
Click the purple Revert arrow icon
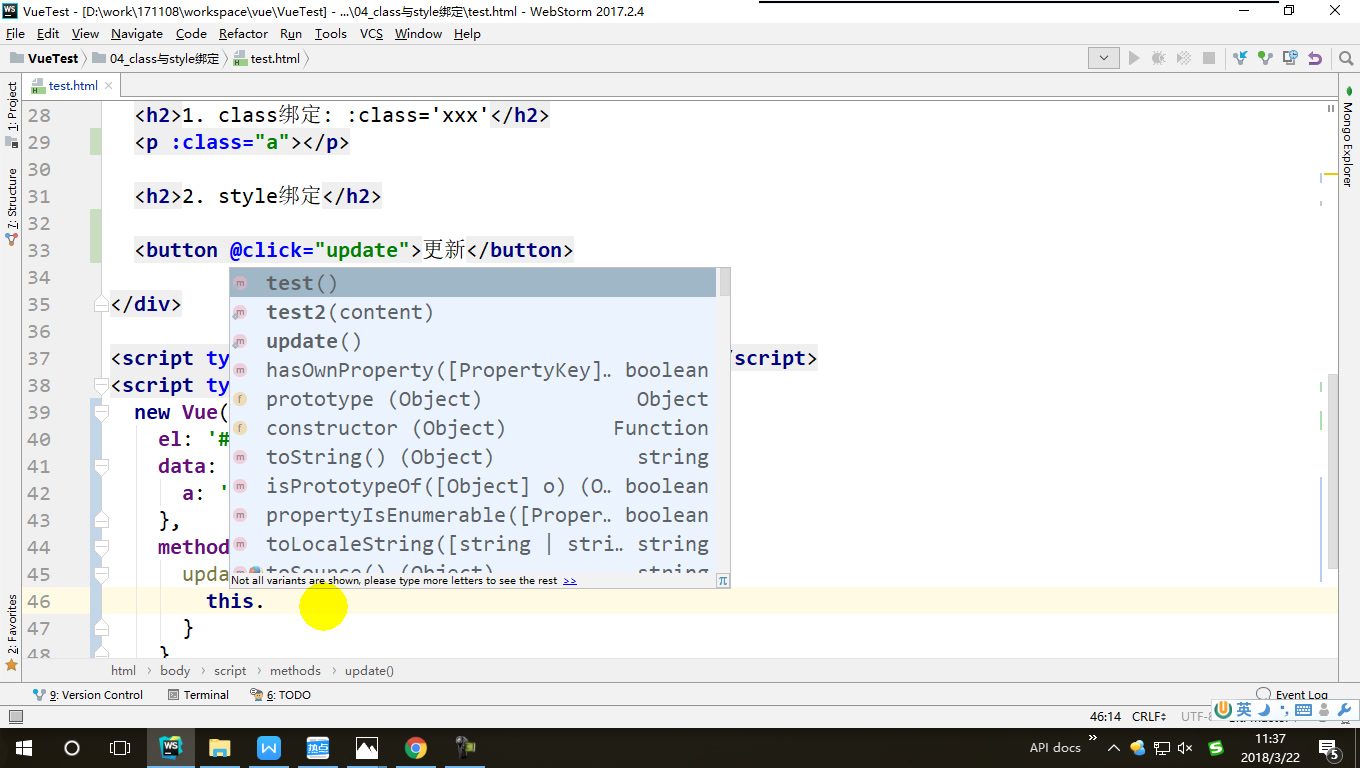1315,59
